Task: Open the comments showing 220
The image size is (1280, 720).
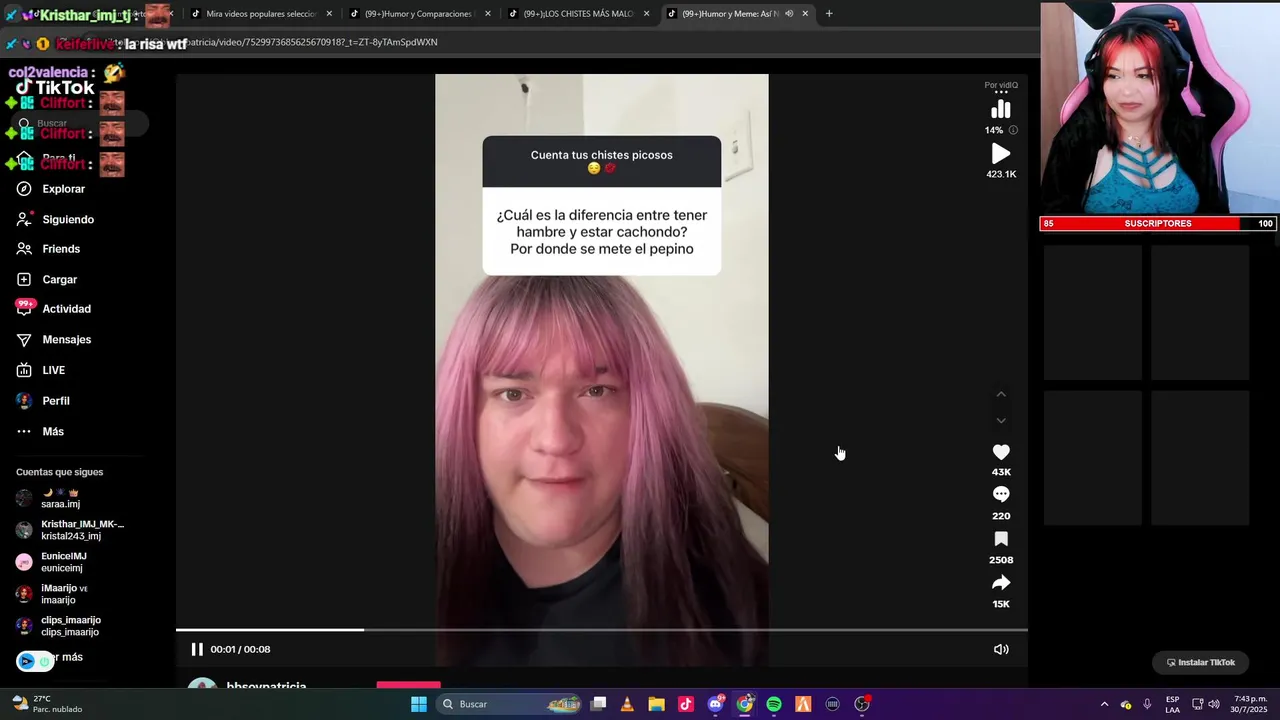Action: pos(1001,495)
